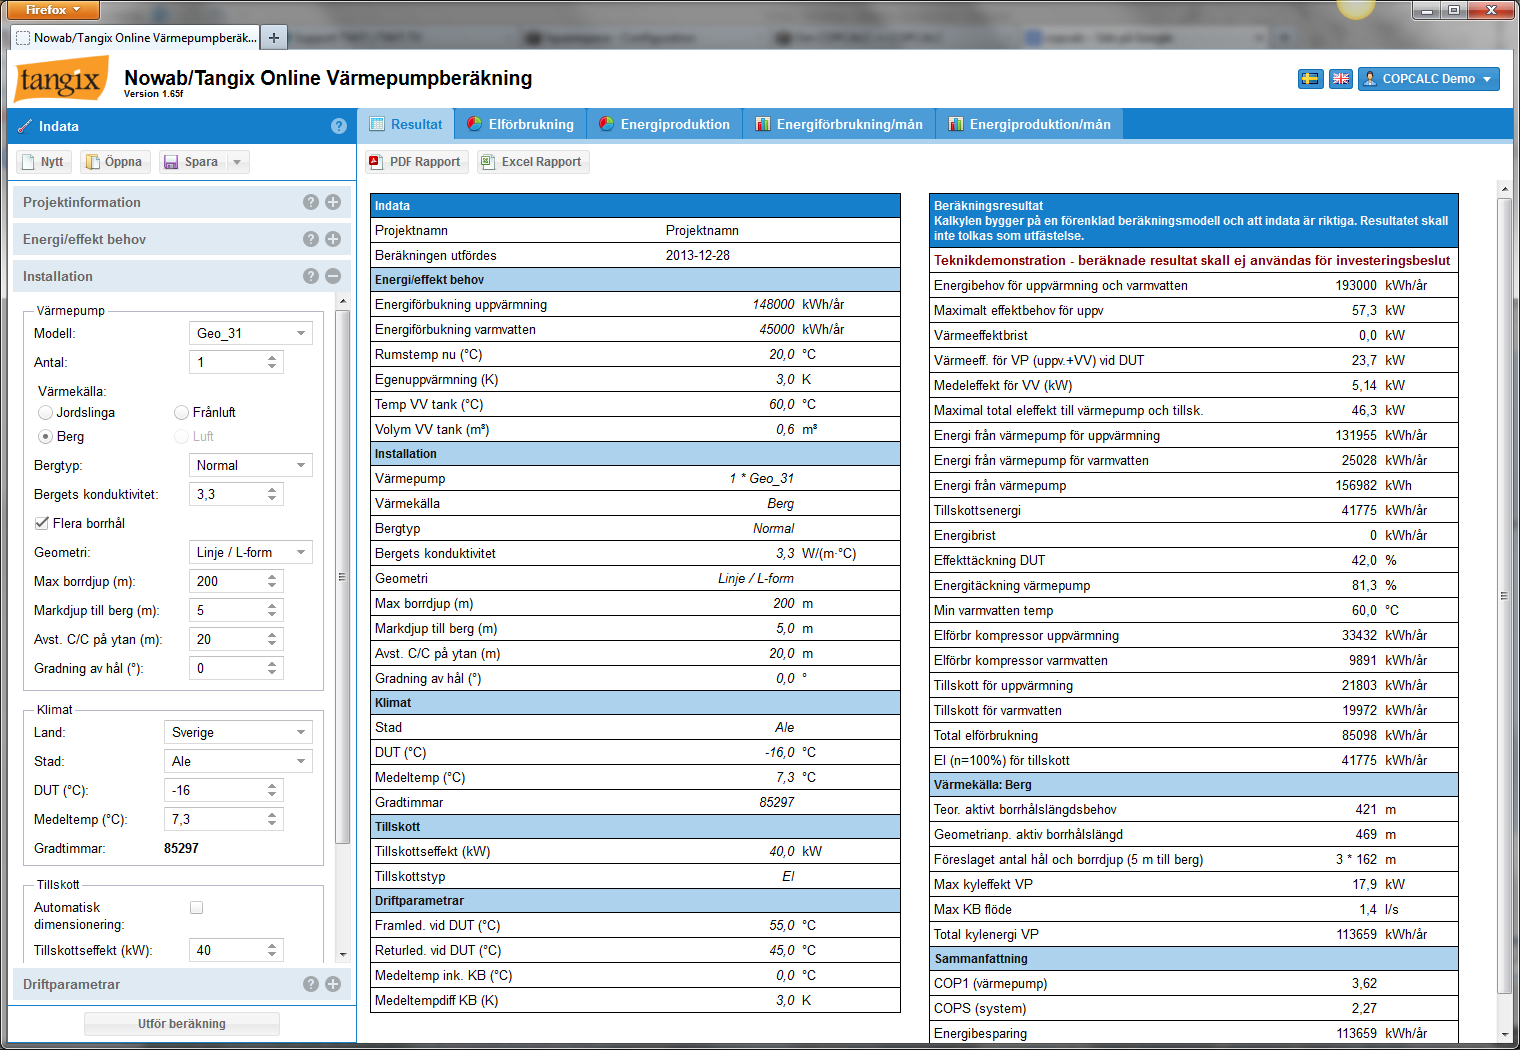The width and height of the screenshot is (1520, 1050).
Task: Click the Gradning av hål stepper
Action: click(272, 668)
